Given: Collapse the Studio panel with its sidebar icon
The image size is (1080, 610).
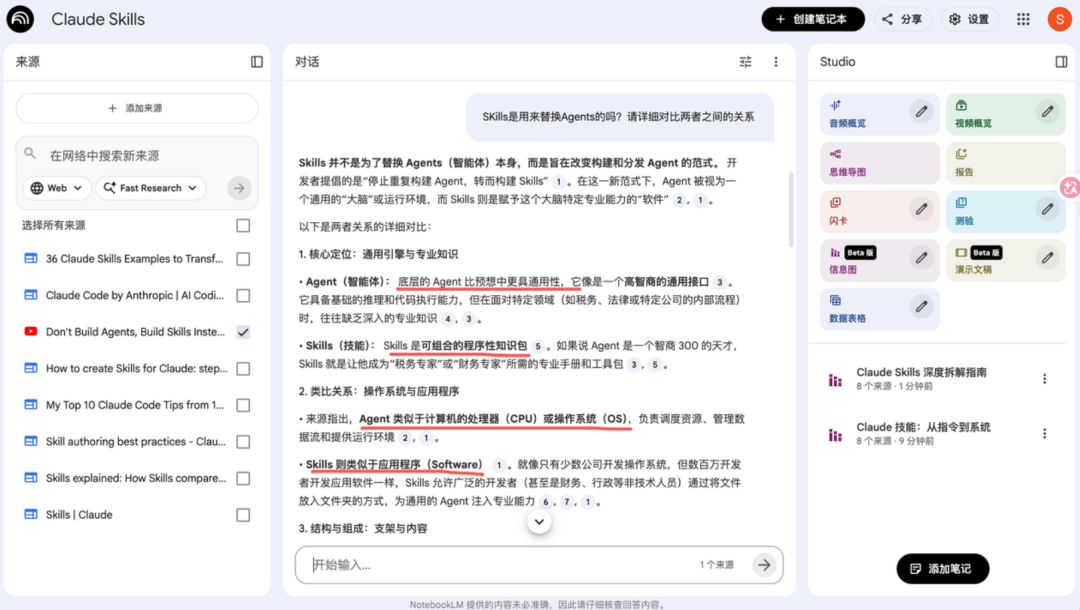Looking at the screenshot, I should [x=1061, y=62].
